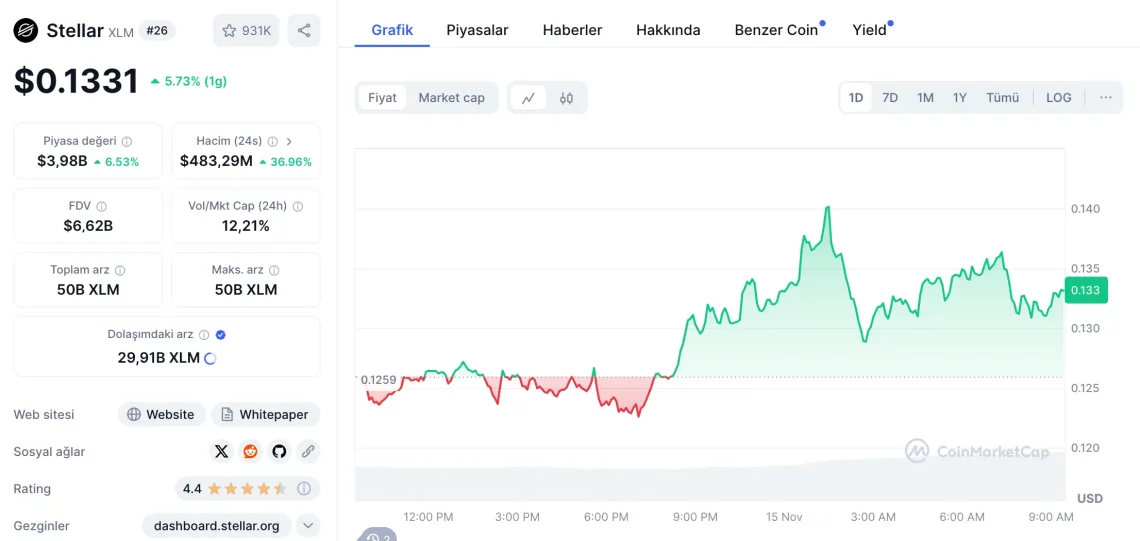Toggle chart to Fiyat (price)
Viewport: 1140px width, 541px height.
pyautogui.click(x=382, y=98)
